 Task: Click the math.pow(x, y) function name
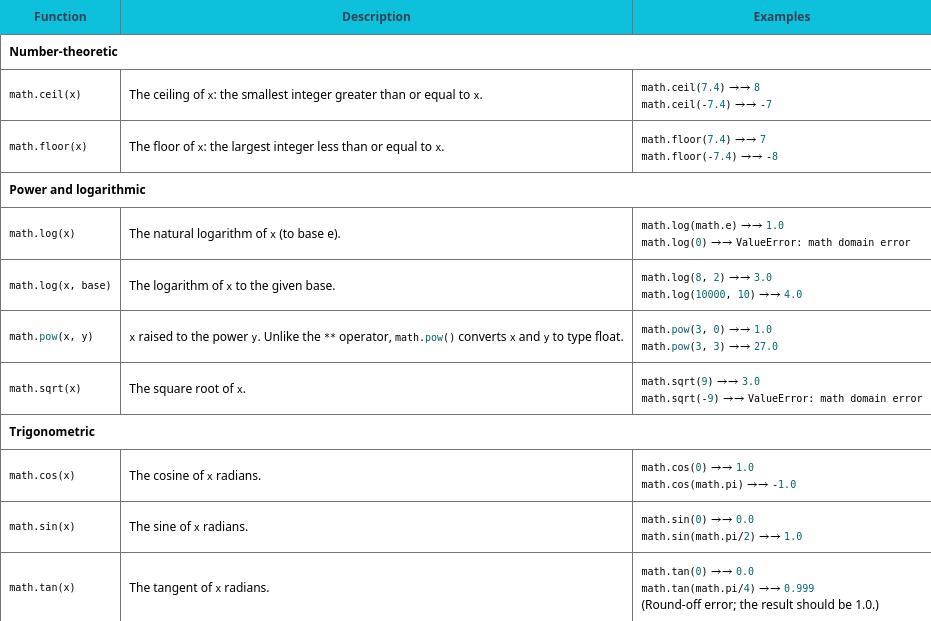tap(51, 337)
